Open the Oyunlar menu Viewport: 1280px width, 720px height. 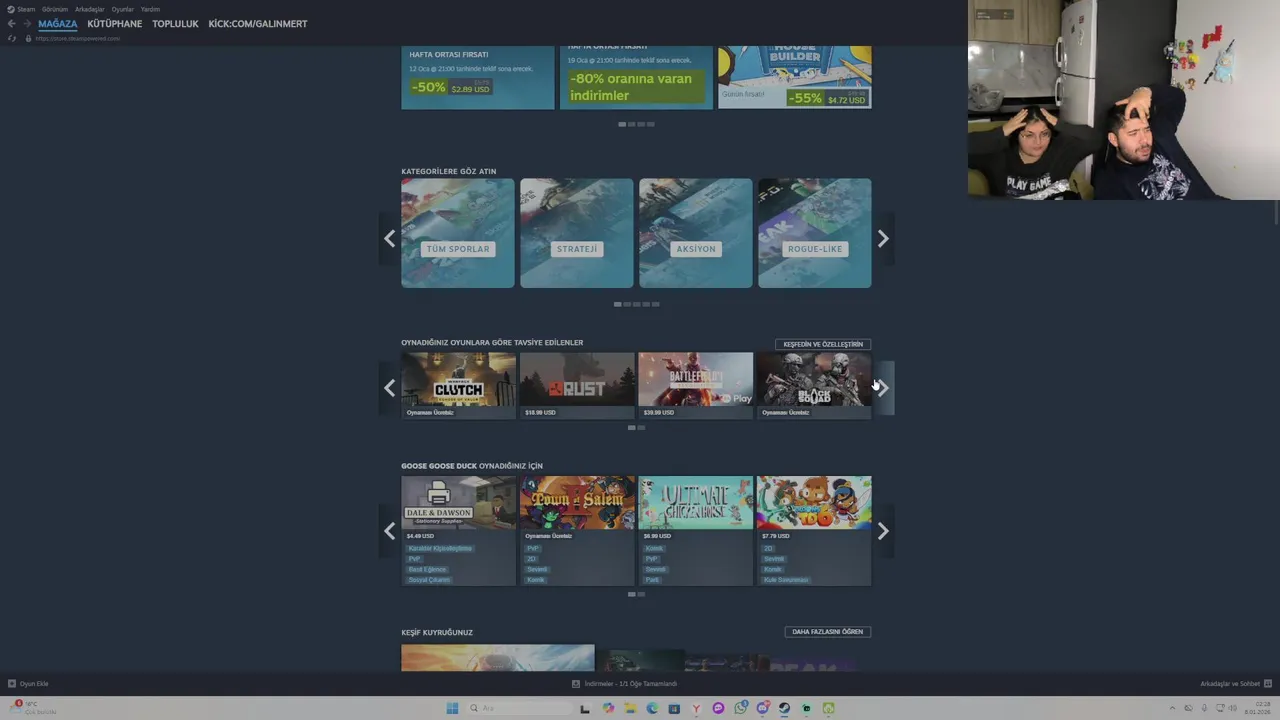pyautogui.click(x=122, y=9)
